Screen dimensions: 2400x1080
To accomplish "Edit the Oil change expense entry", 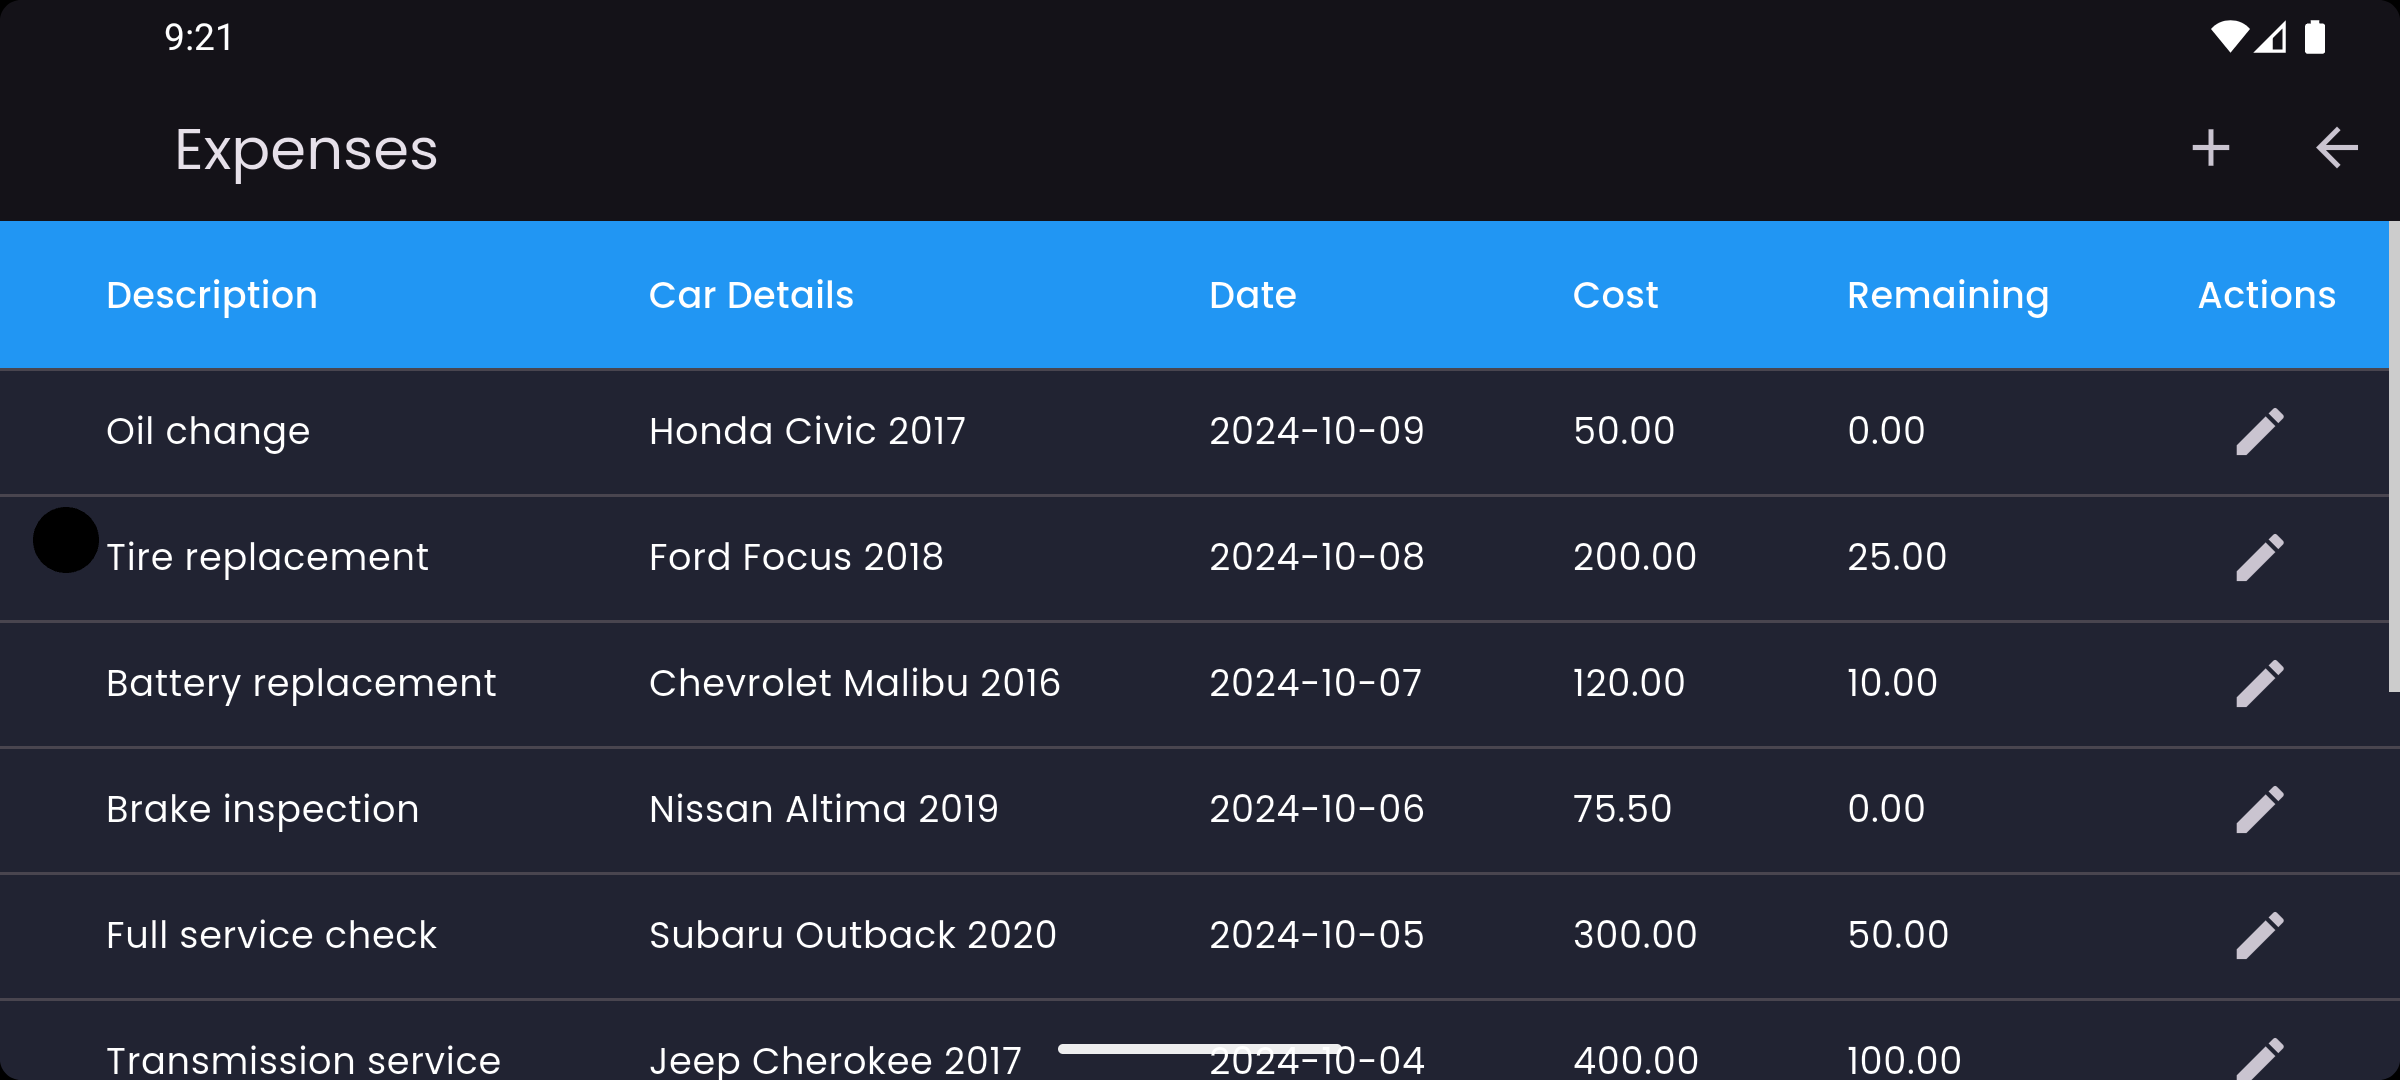I will pos(2260,429).
